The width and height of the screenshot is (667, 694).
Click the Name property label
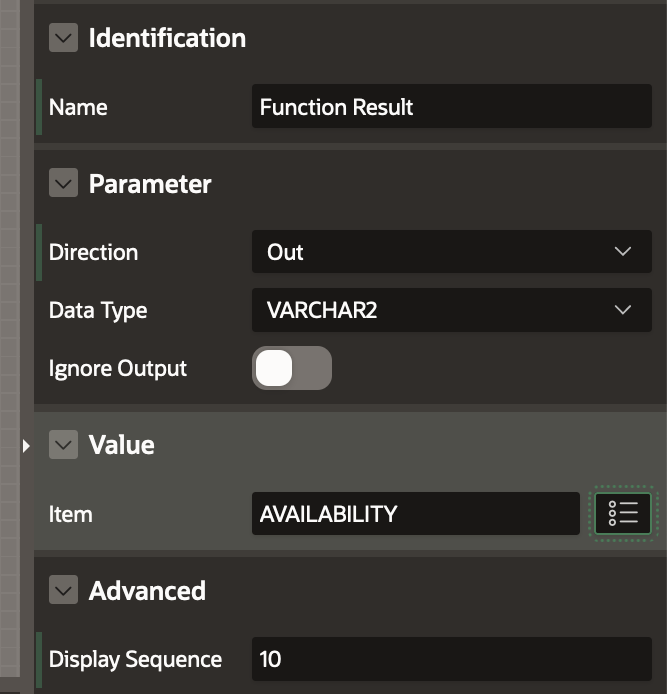78,107
